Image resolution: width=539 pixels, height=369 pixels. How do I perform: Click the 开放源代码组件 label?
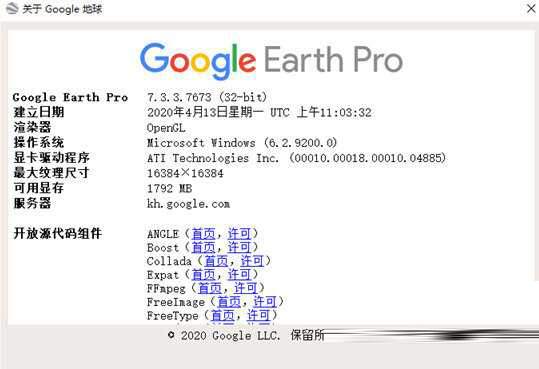(x=57, y=233)
